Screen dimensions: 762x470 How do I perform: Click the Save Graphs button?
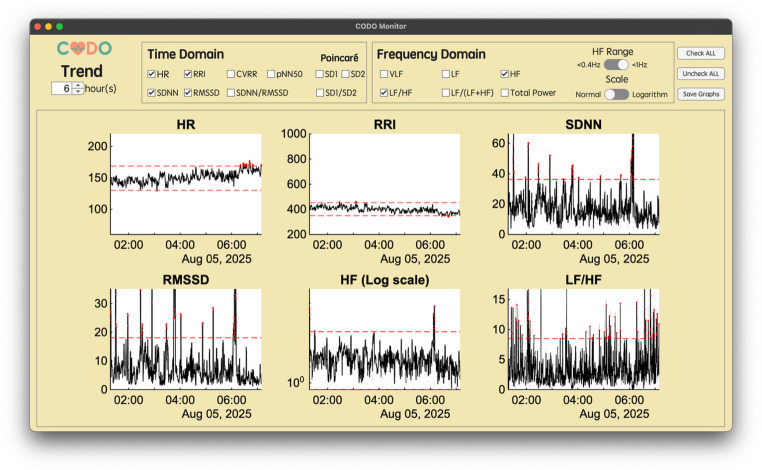point(700,94)
